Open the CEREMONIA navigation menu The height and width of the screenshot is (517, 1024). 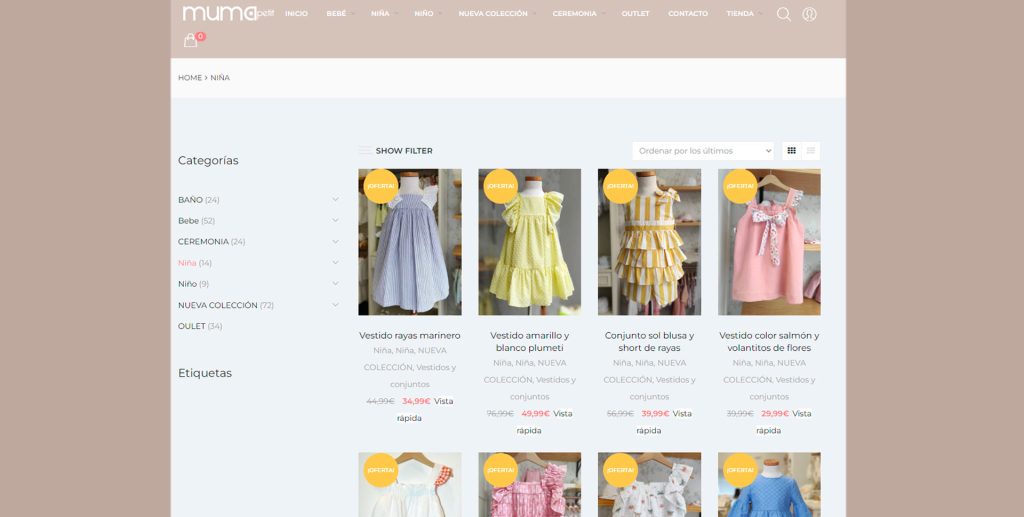tap(575, 14)
